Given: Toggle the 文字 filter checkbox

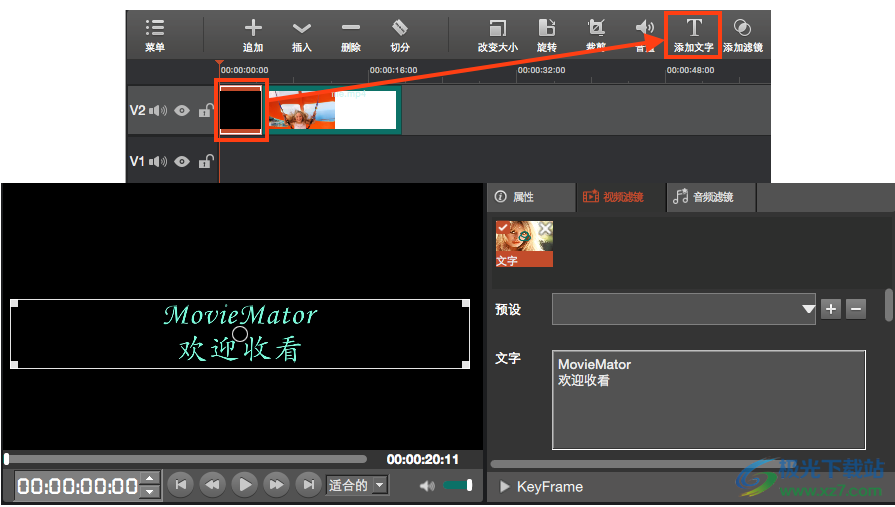Looking at the screenshot, I should pos(503,228).
